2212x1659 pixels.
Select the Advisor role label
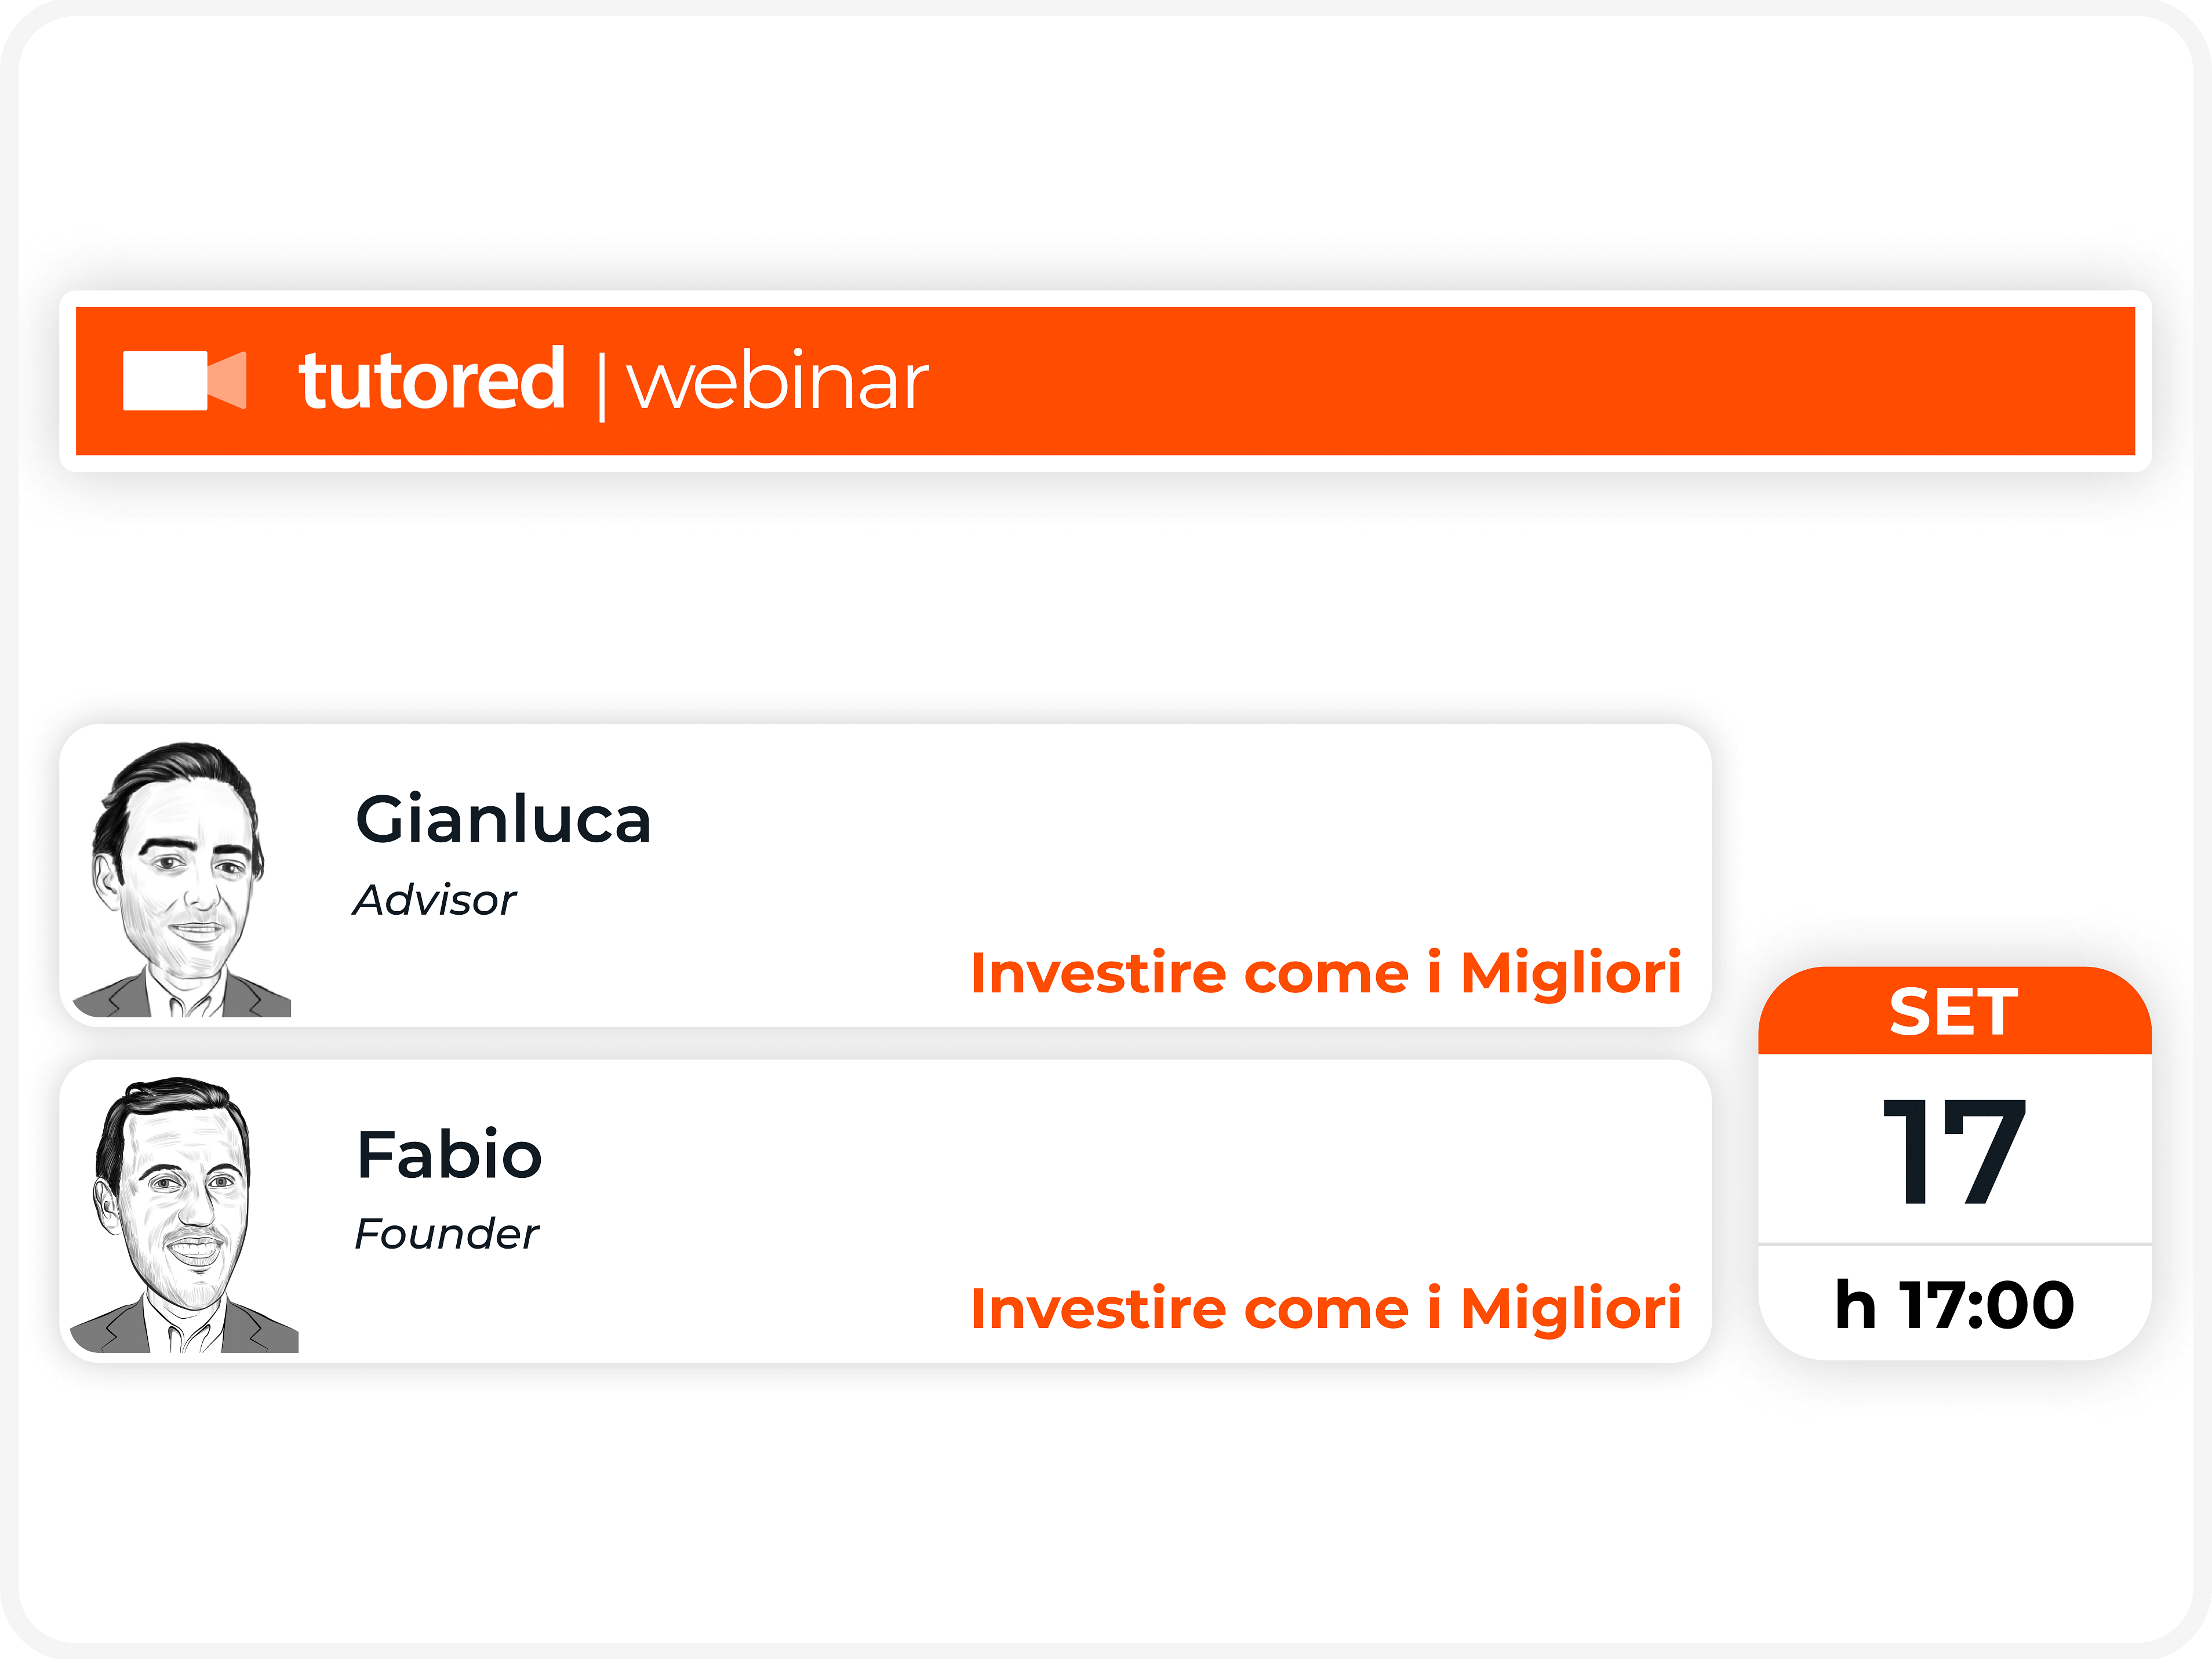pos(435,900)
